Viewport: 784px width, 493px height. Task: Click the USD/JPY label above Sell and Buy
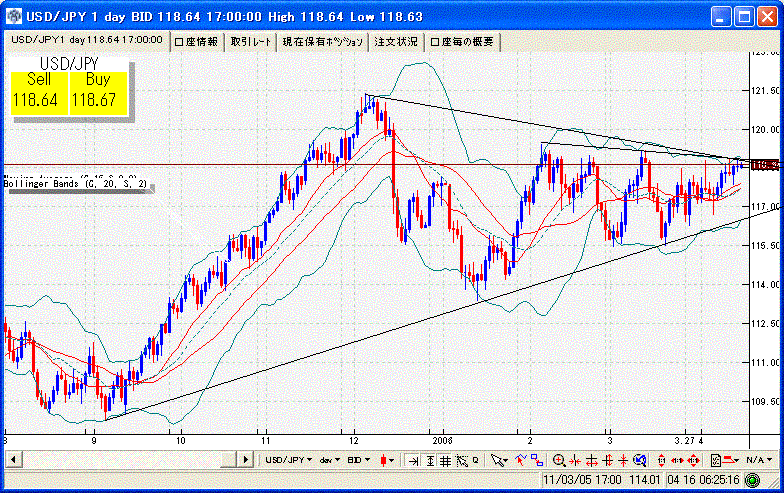click(69, 64)
